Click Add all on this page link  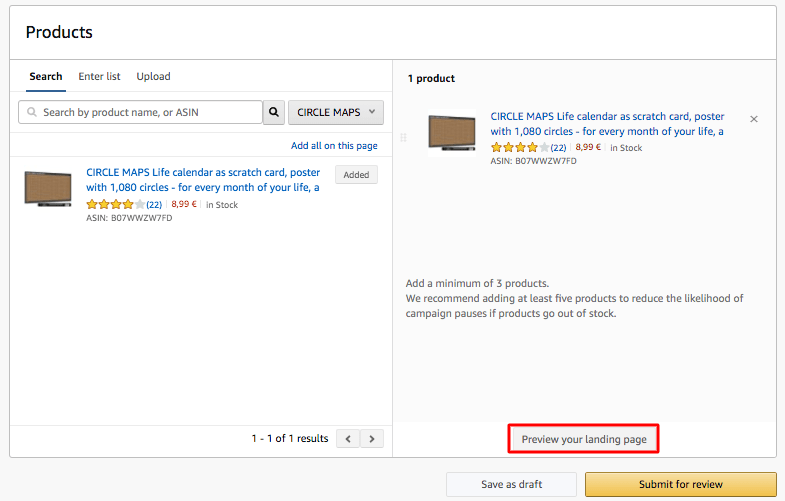click(334, 146)
